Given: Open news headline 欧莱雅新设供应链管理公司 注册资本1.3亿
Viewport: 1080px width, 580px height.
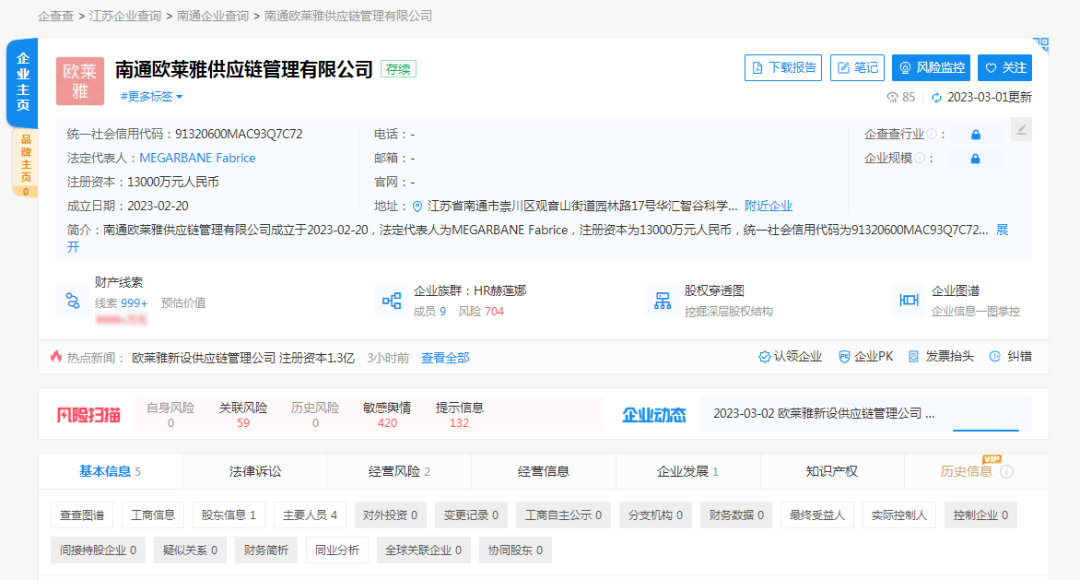Looking at the screenshot, I should pos(243,358).
